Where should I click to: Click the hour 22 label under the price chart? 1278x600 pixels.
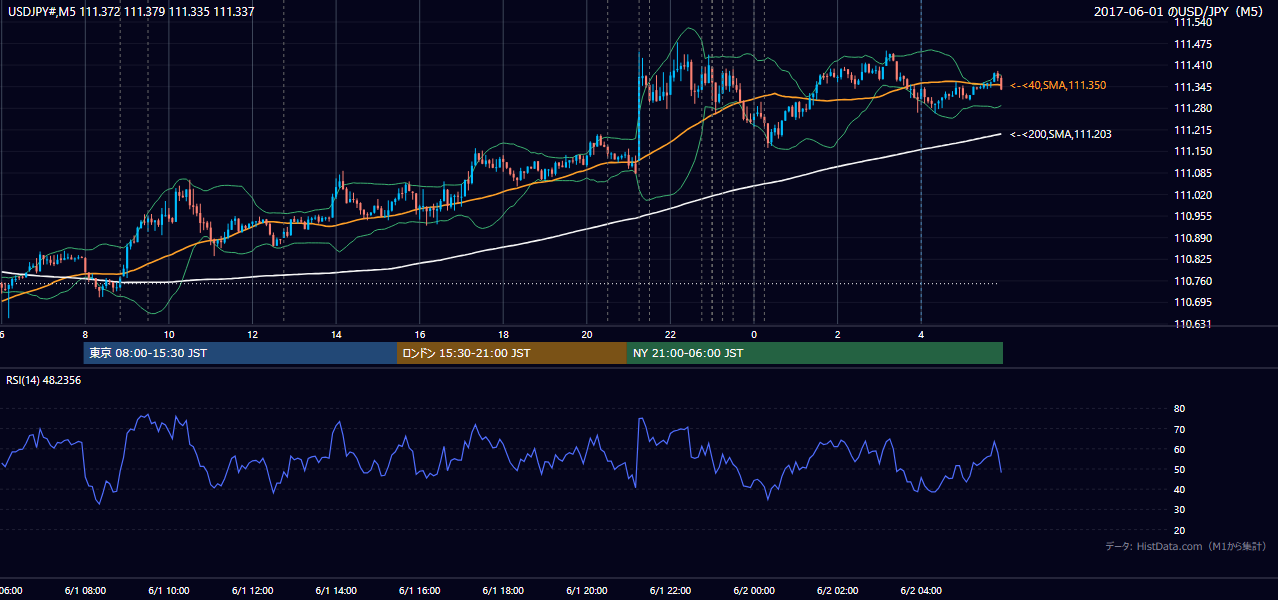point(671,334)
